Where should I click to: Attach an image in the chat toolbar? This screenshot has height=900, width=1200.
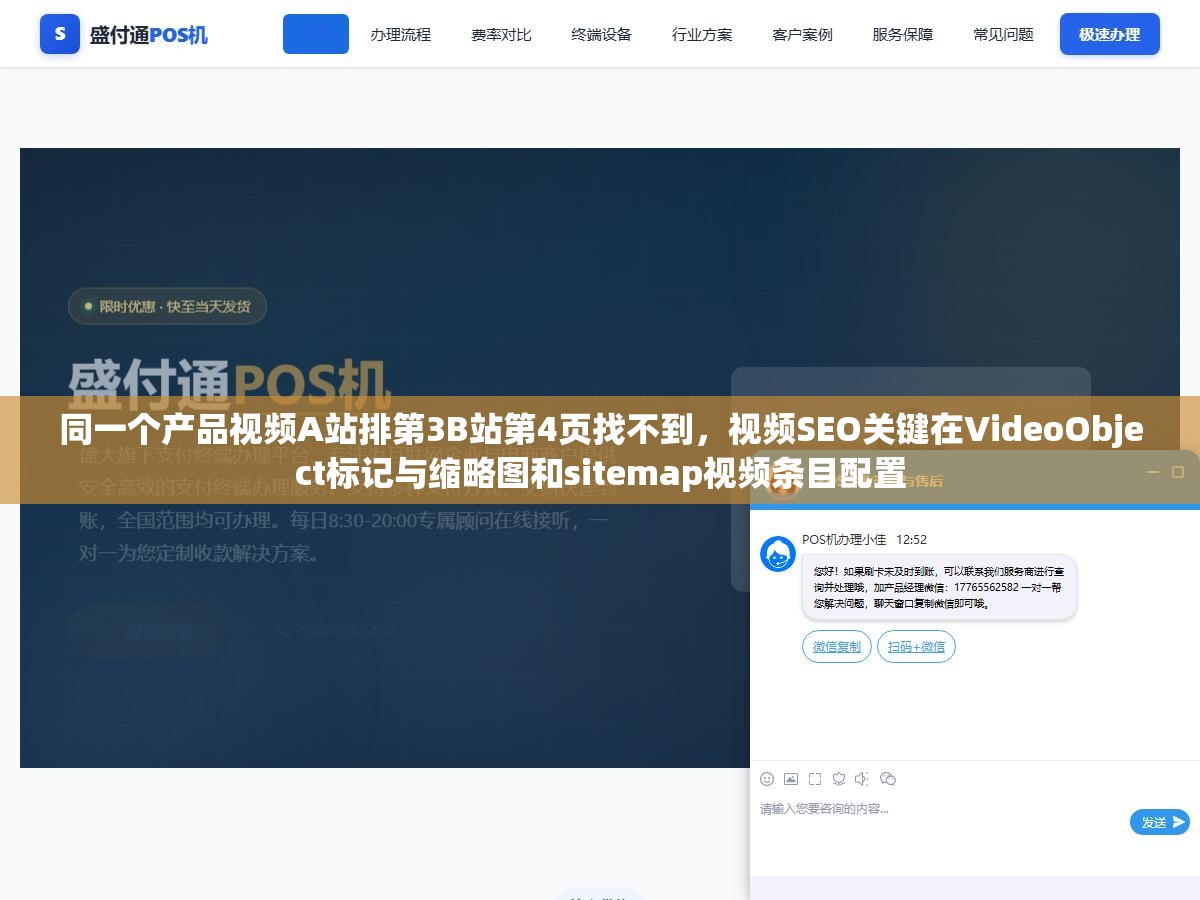point(791,779)
